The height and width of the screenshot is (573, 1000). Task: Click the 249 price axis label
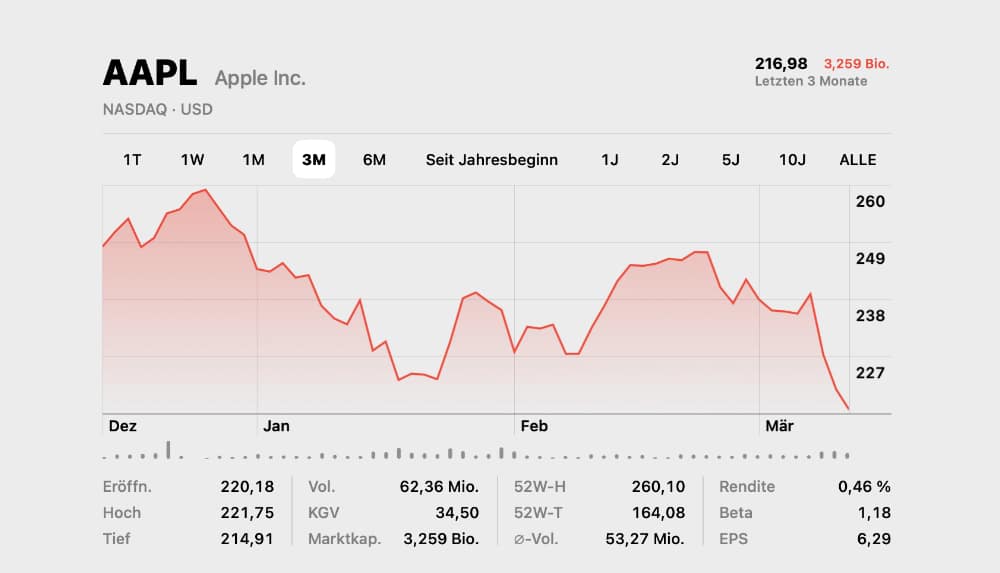click(x=871, y=258)
